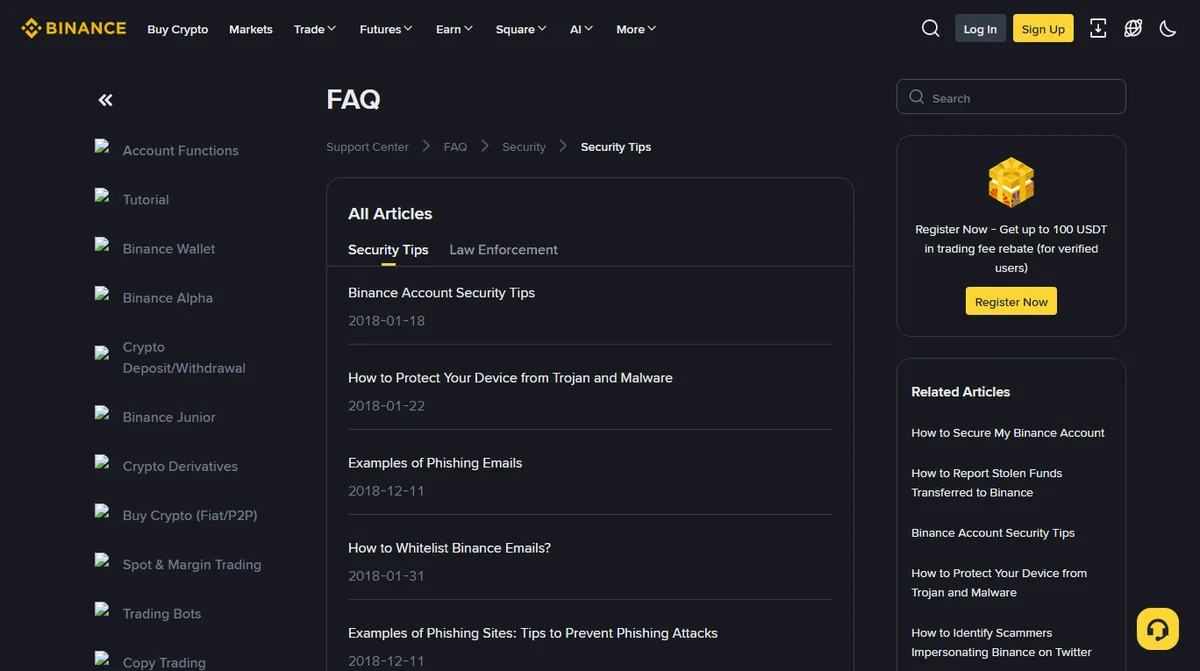
Task: Go to Security breadcrumb link
Action: (524, 147)
